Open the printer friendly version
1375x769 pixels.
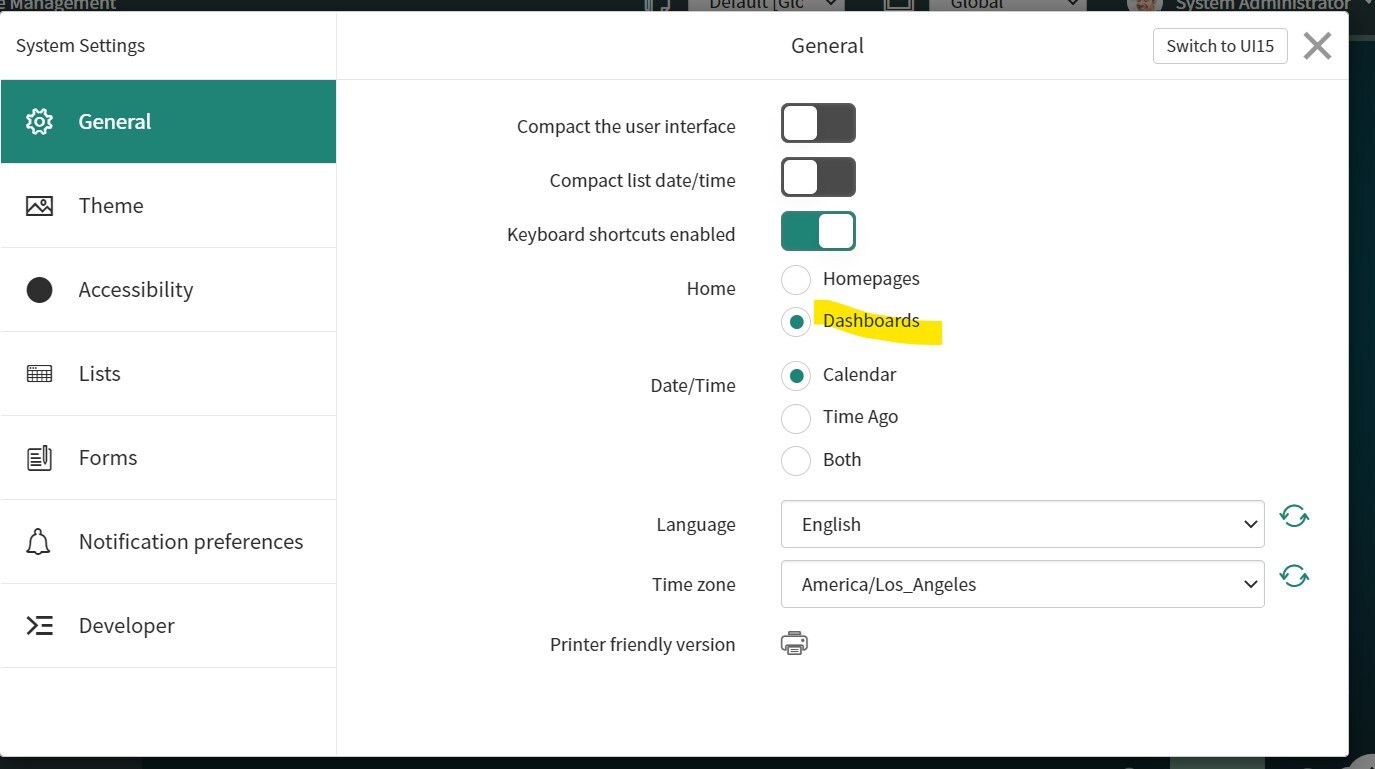(793, 643)
